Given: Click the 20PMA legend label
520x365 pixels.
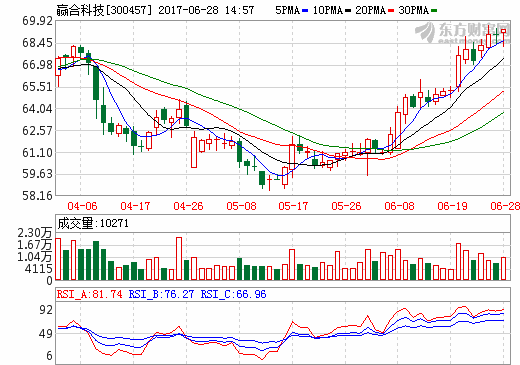Looking at the screenshot, I should click(370, 10).
